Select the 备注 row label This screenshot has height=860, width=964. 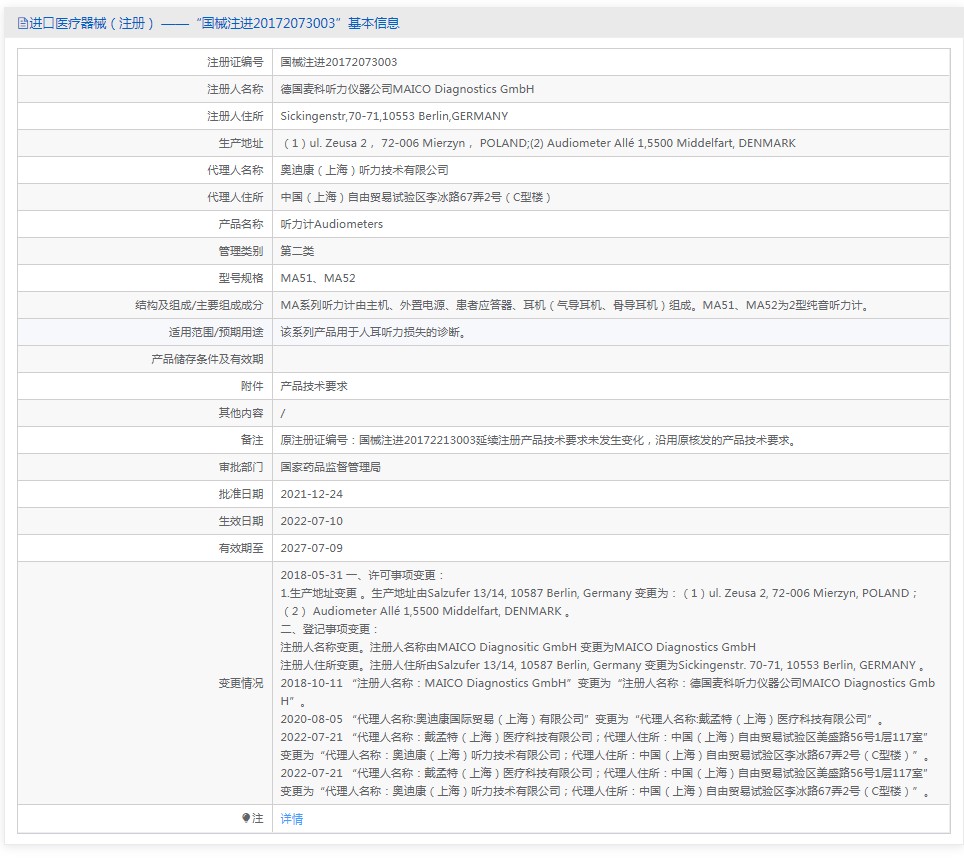pyautogui.click(x=252, y=441)
